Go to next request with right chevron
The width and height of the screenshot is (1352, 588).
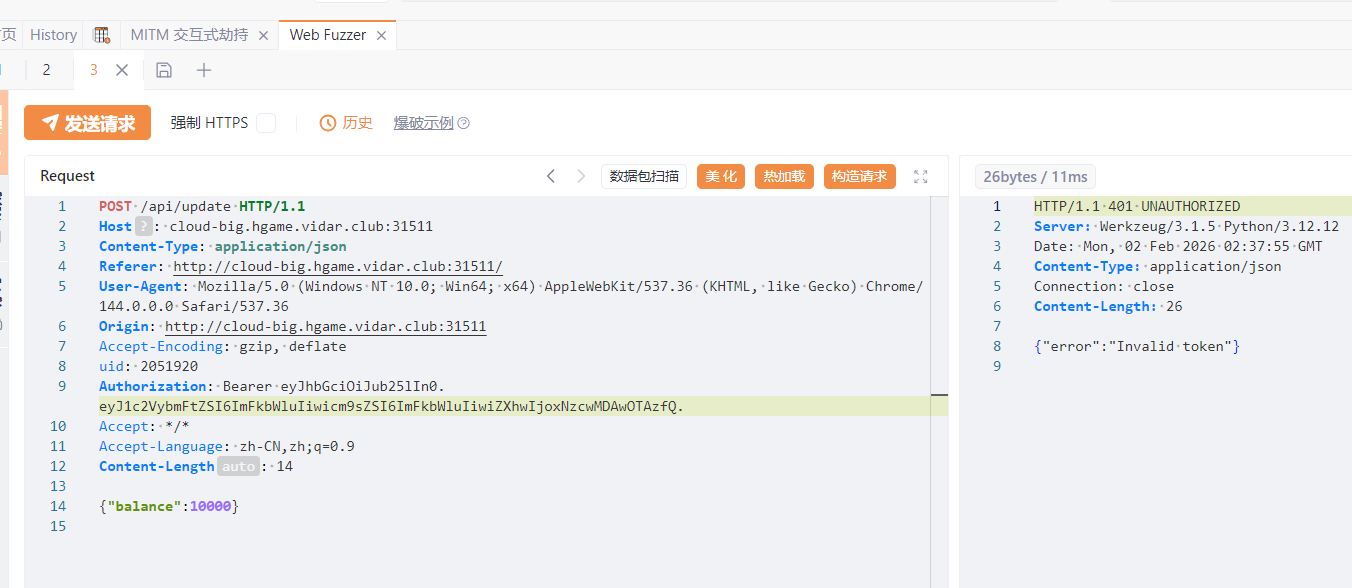point(581,176)
